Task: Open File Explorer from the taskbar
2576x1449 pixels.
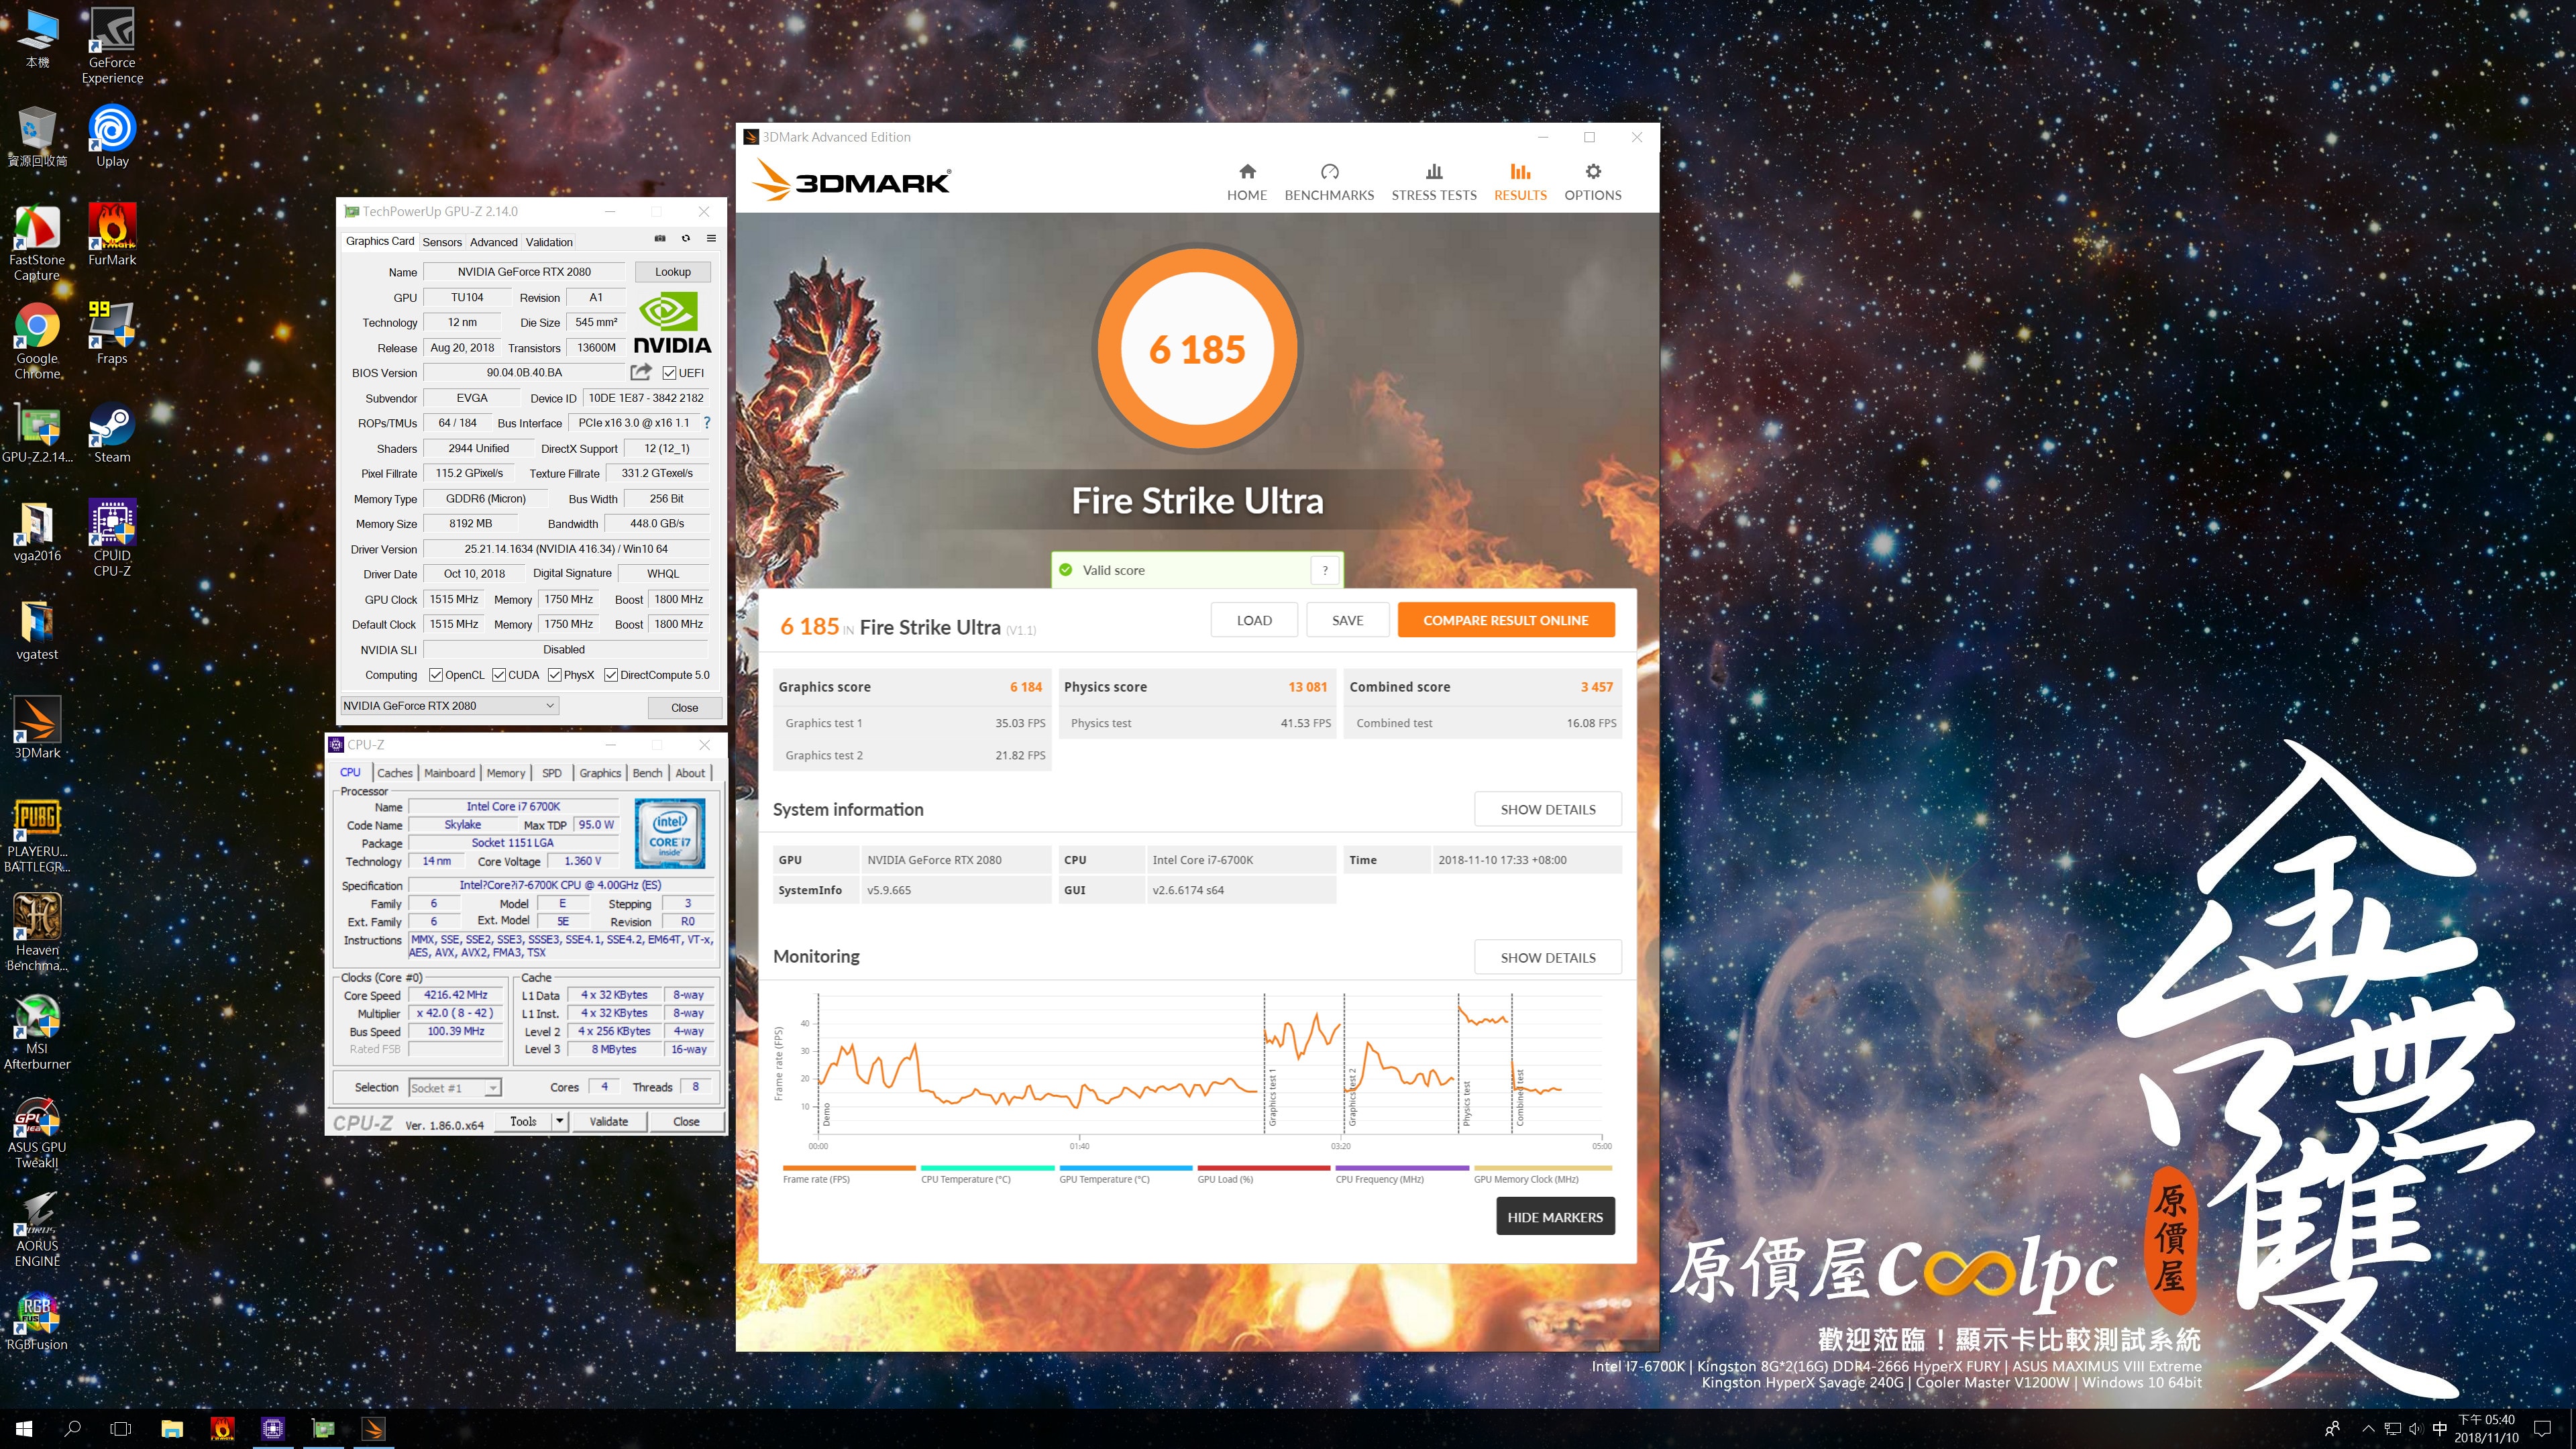Action: [172, 1428]
